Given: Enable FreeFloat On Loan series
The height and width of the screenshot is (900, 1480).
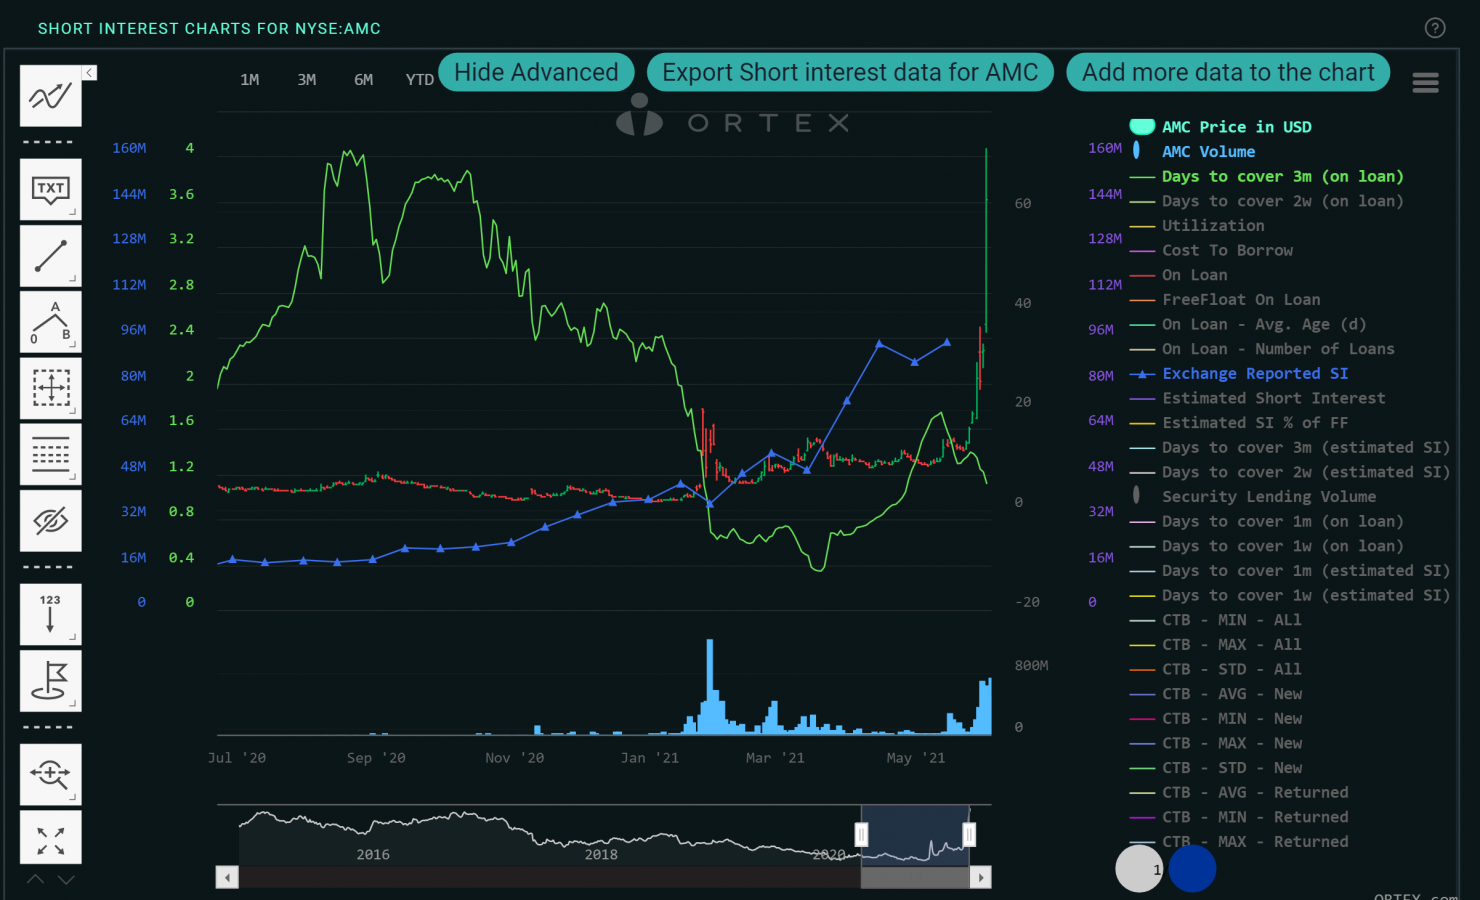Looking at the screenshot, I should (x=1241, y=299).
